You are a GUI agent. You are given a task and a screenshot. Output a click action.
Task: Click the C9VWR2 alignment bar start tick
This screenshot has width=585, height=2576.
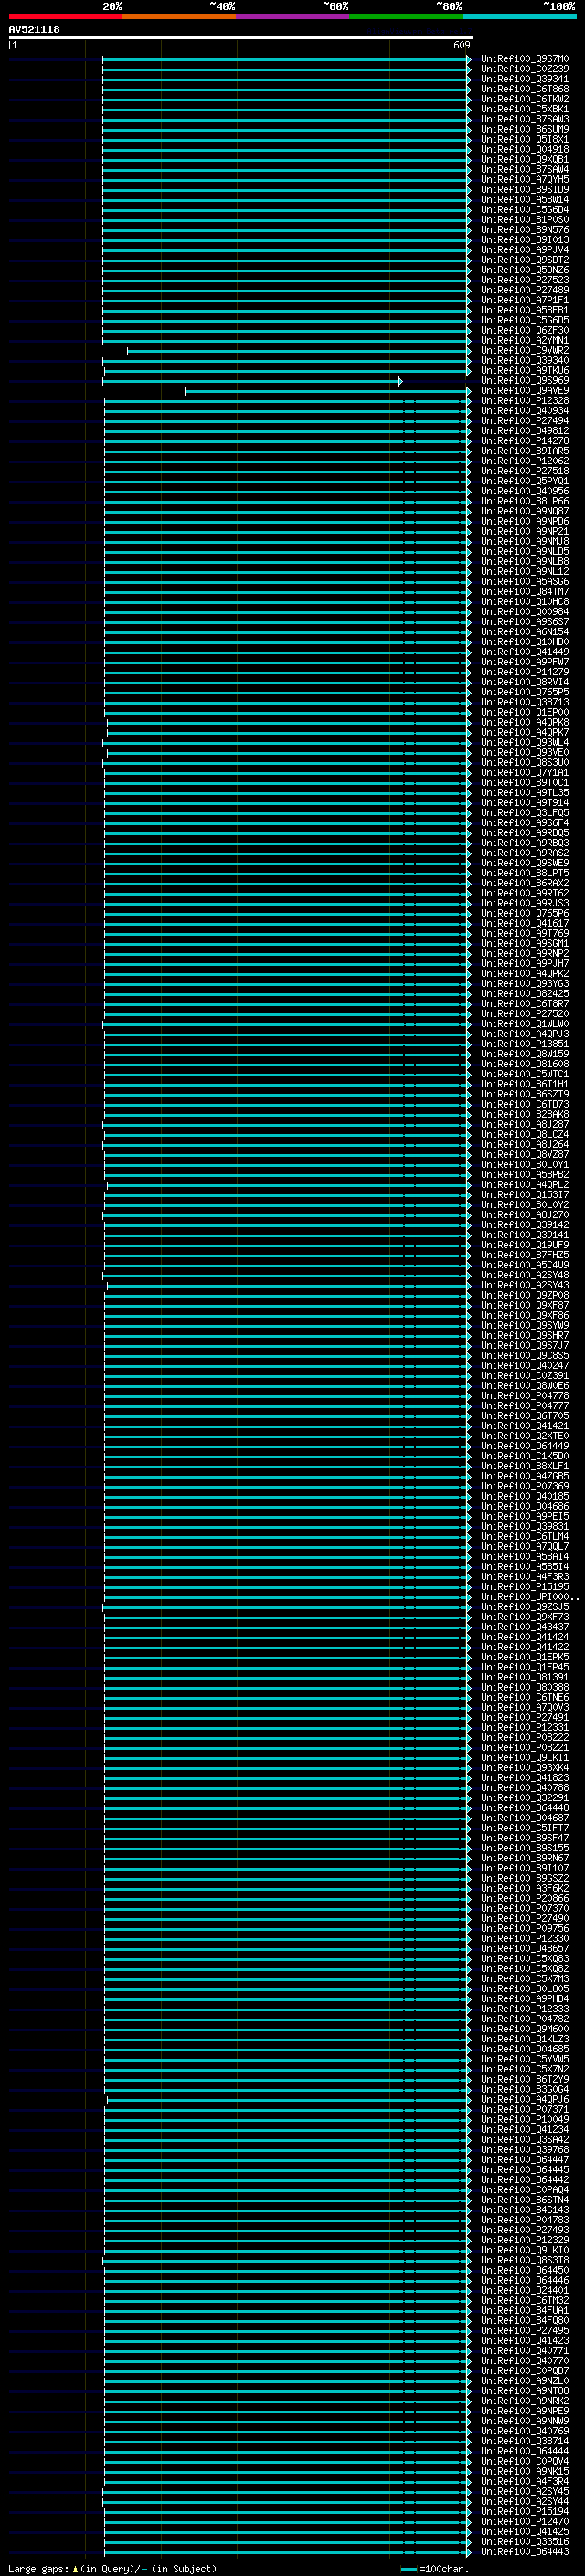[127, 351]
